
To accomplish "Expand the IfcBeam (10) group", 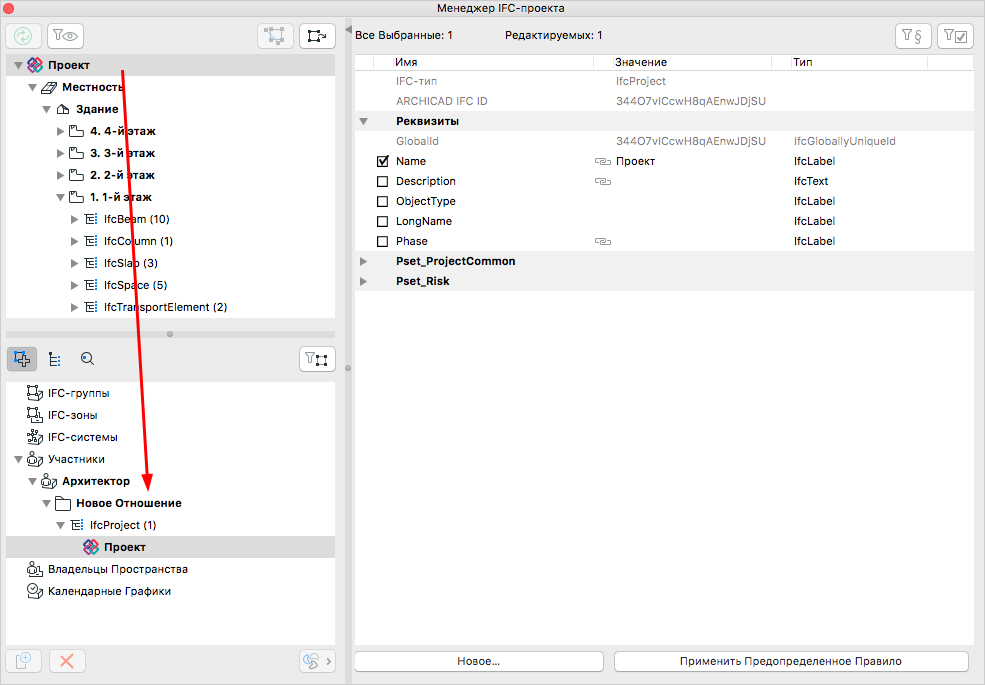I will point(74,219).
